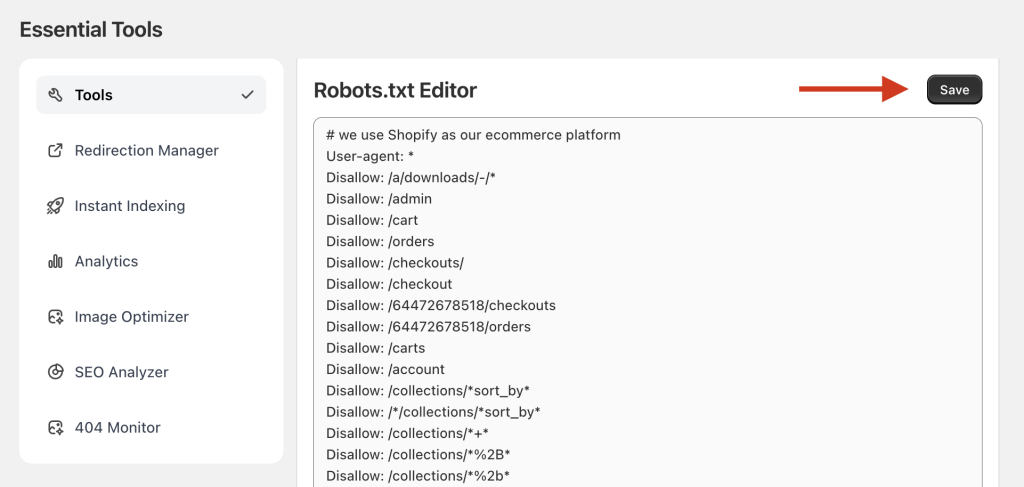Image resolution: width=1024 pixels, height=487 pixels.
Task: Click the line 'Disallow: /checkout'
Action: [x=389, y=285]
